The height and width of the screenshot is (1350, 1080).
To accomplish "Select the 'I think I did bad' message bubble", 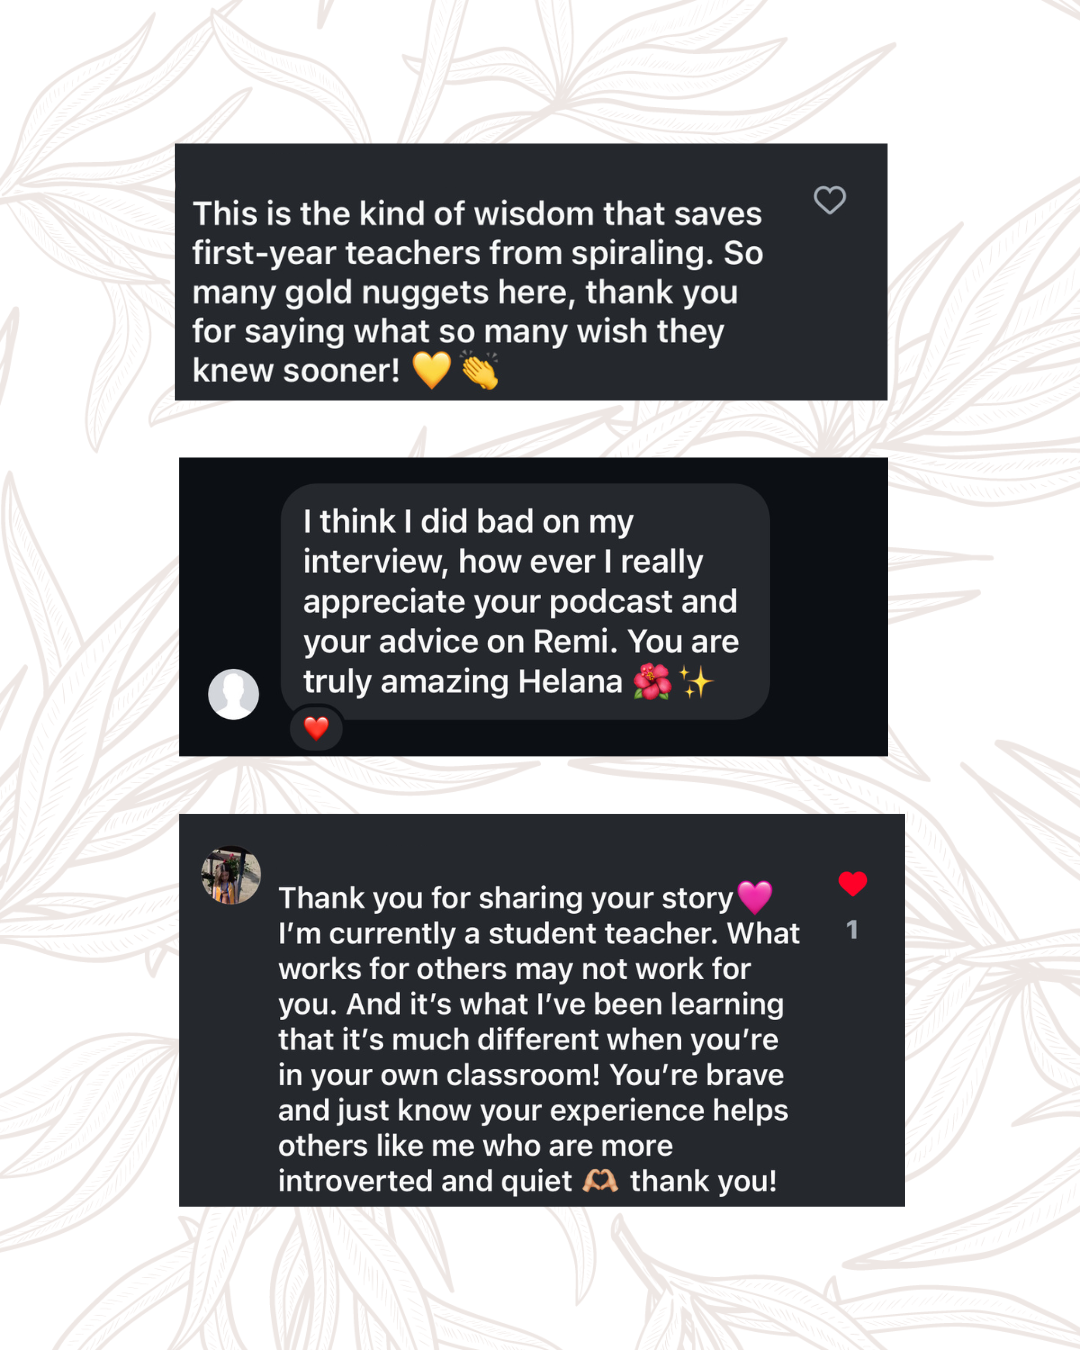I will tap(525, 601).
